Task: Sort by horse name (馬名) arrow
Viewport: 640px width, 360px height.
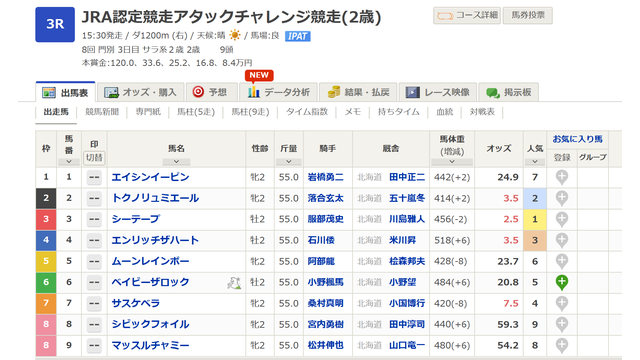Action: tap(176, 162)
